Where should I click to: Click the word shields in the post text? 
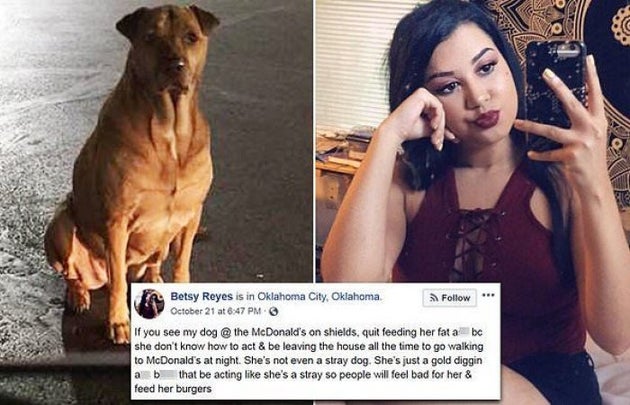coord(343,332)
